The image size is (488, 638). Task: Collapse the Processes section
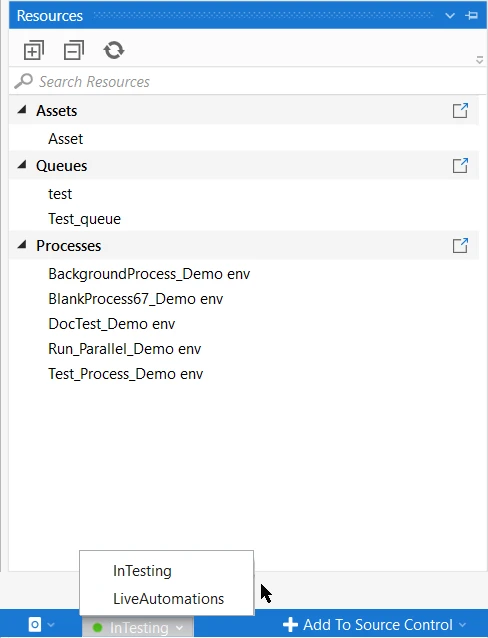point(22,245)
